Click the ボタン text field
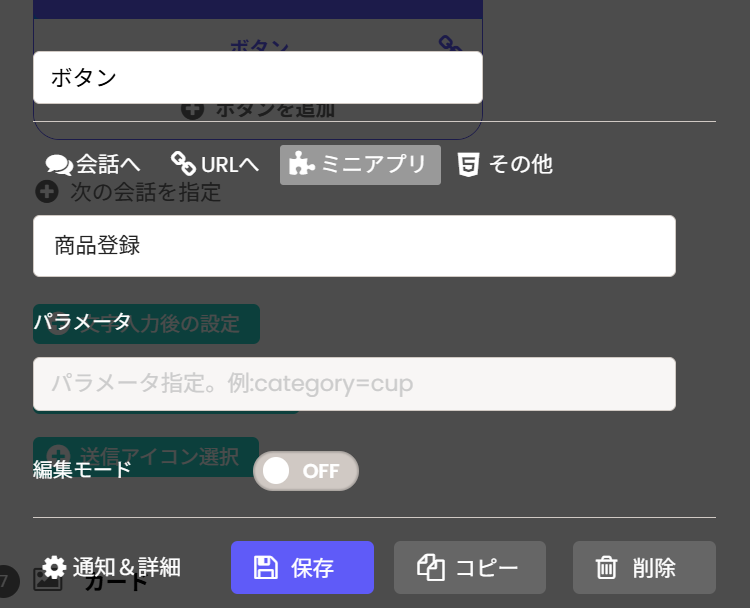The width and height of the screenshot is (750, 608). click(258, 78)
